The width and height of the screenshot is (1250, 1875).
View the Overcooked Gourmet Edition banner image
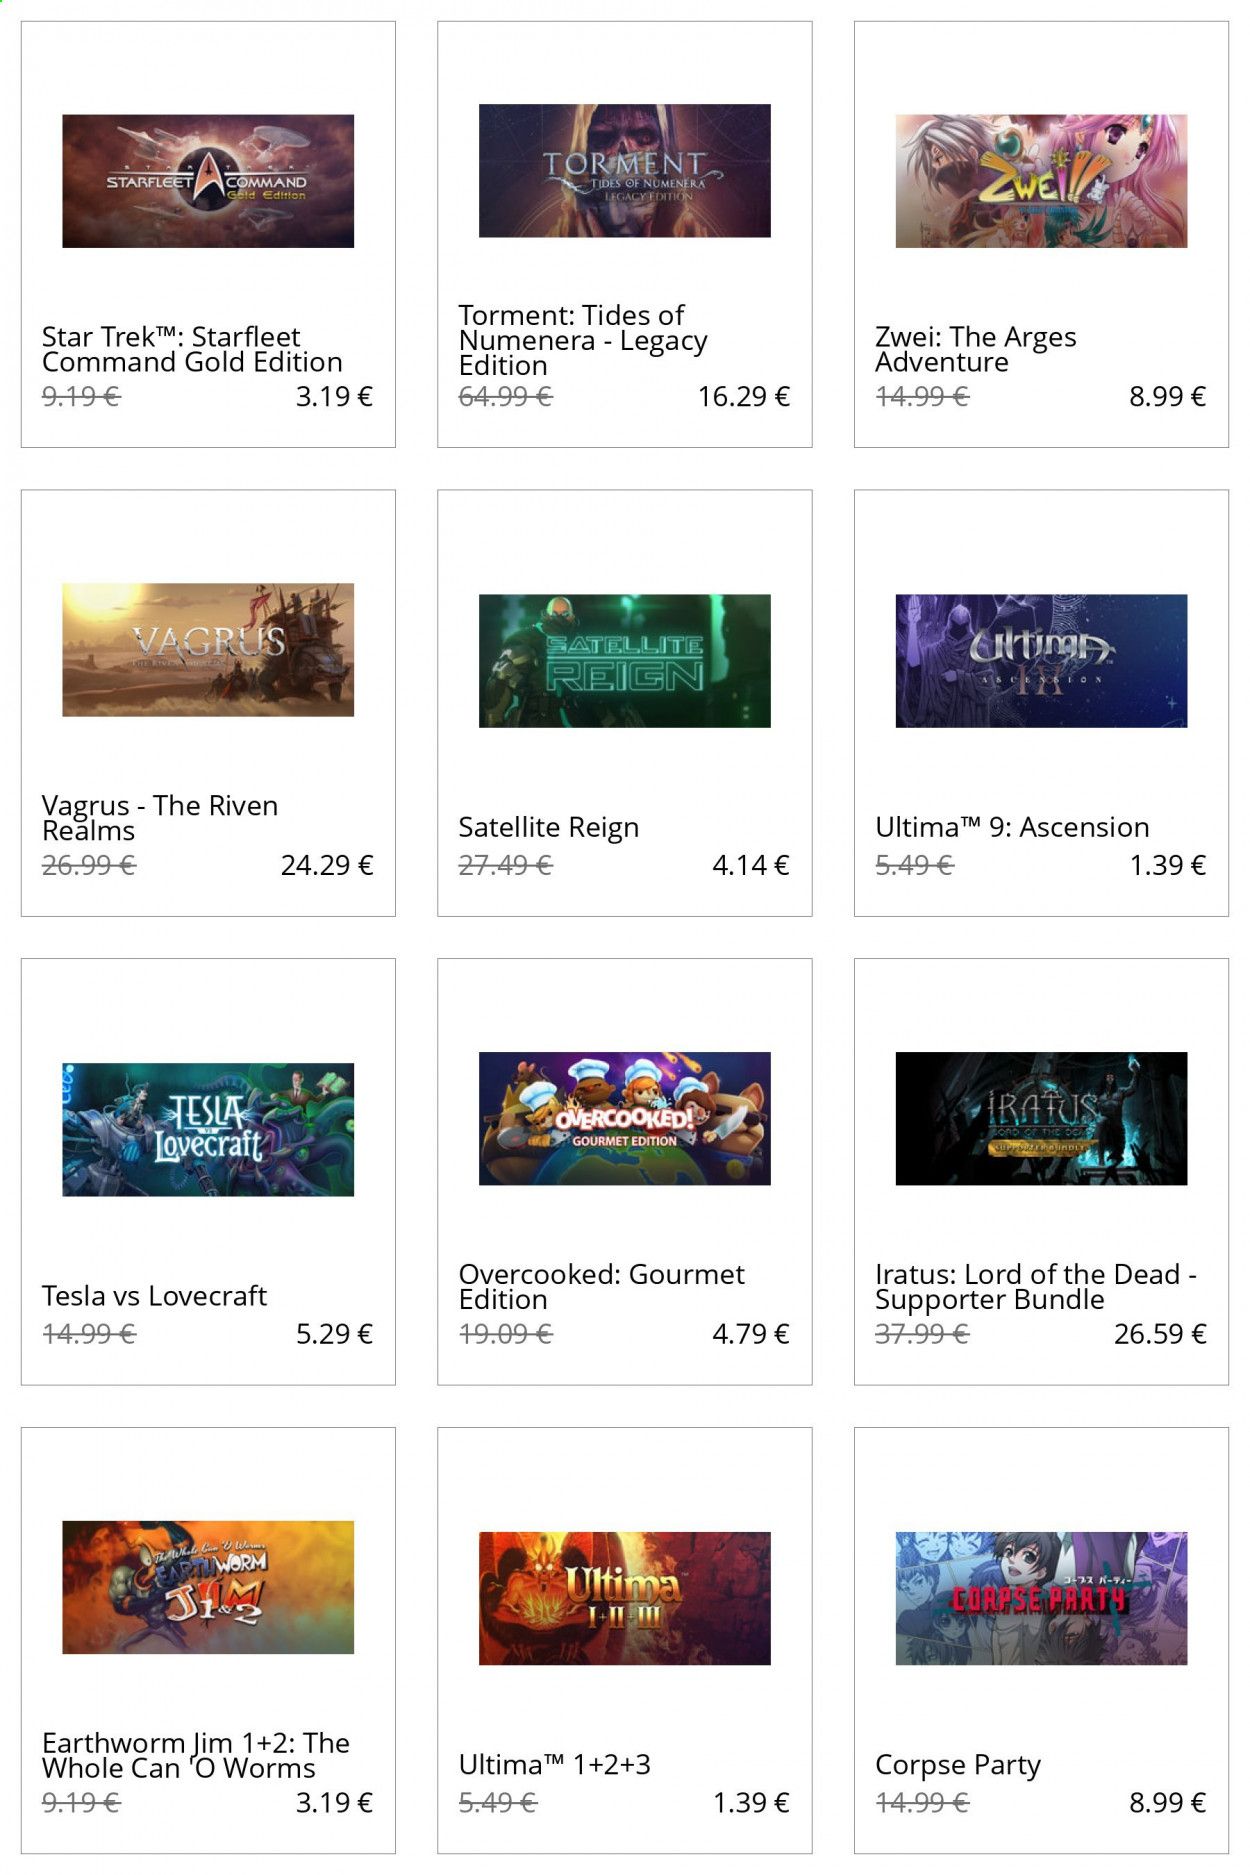click(x=625, y=1119)
